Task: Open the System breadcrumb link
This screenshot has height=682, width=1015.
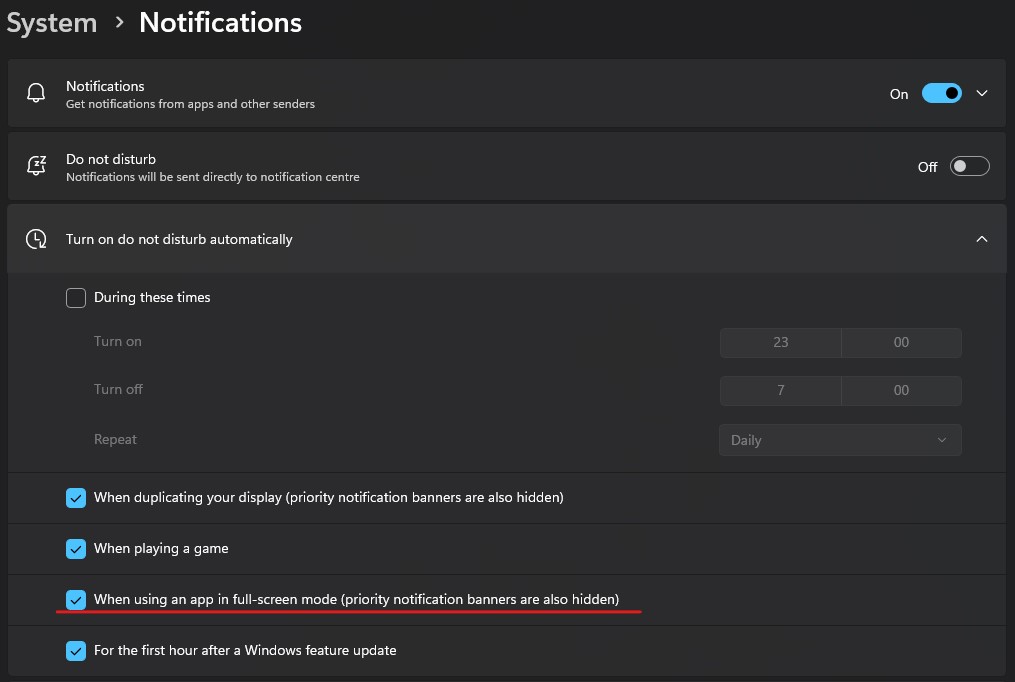Action: [51, 22]
